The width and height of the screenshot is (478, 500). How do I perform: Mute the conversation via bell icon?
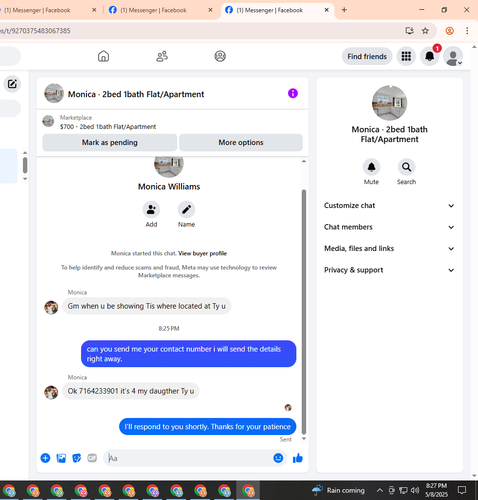click(x=371, y=167)
